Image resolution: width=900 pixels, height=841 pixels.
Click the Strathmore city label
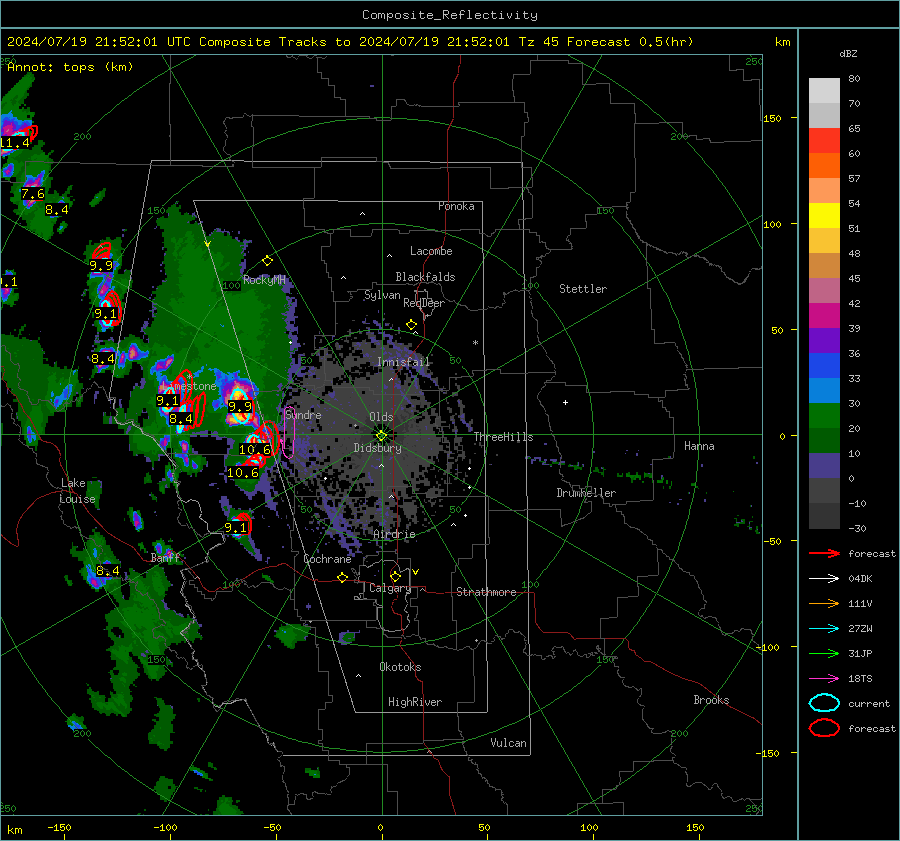486,592
